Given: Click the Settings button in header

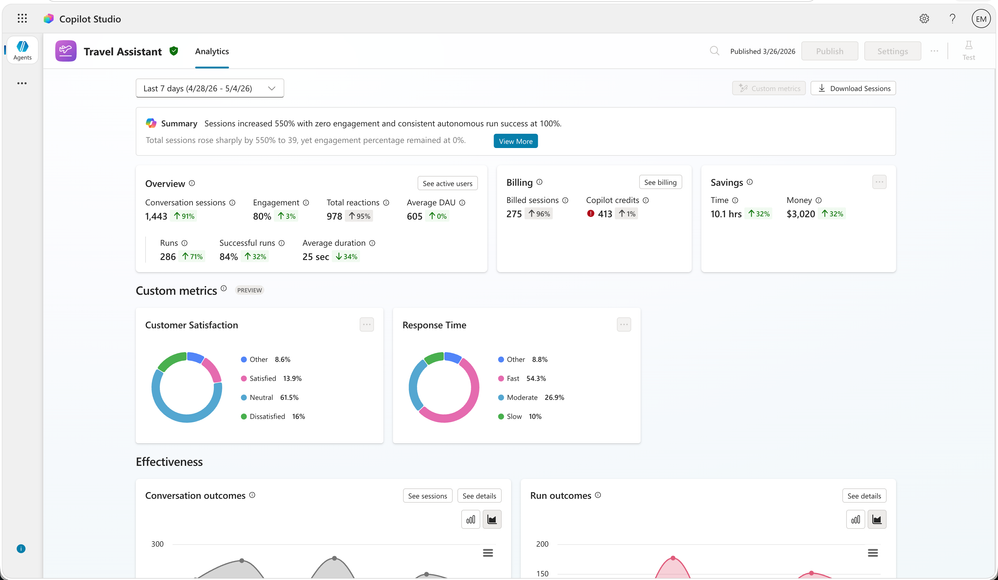Looking at the screenshot, I should point(892,51).
